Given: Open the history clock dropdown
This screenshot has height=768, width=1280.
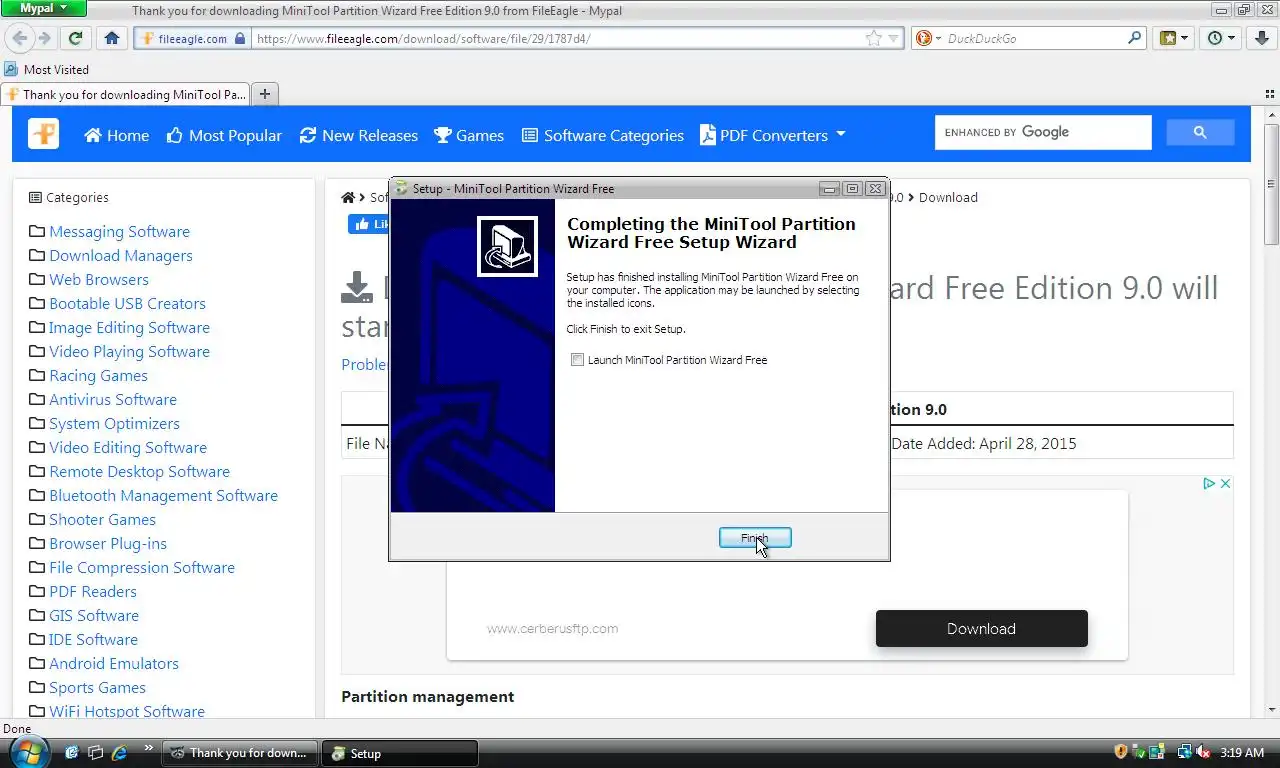Looking at the screenshot, I should (1222, 38).
